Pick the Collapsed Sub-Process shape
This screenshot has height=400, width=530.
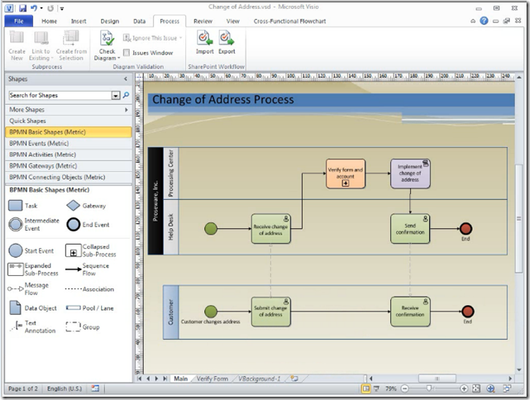pyautogui.click(x=73, y=251)
